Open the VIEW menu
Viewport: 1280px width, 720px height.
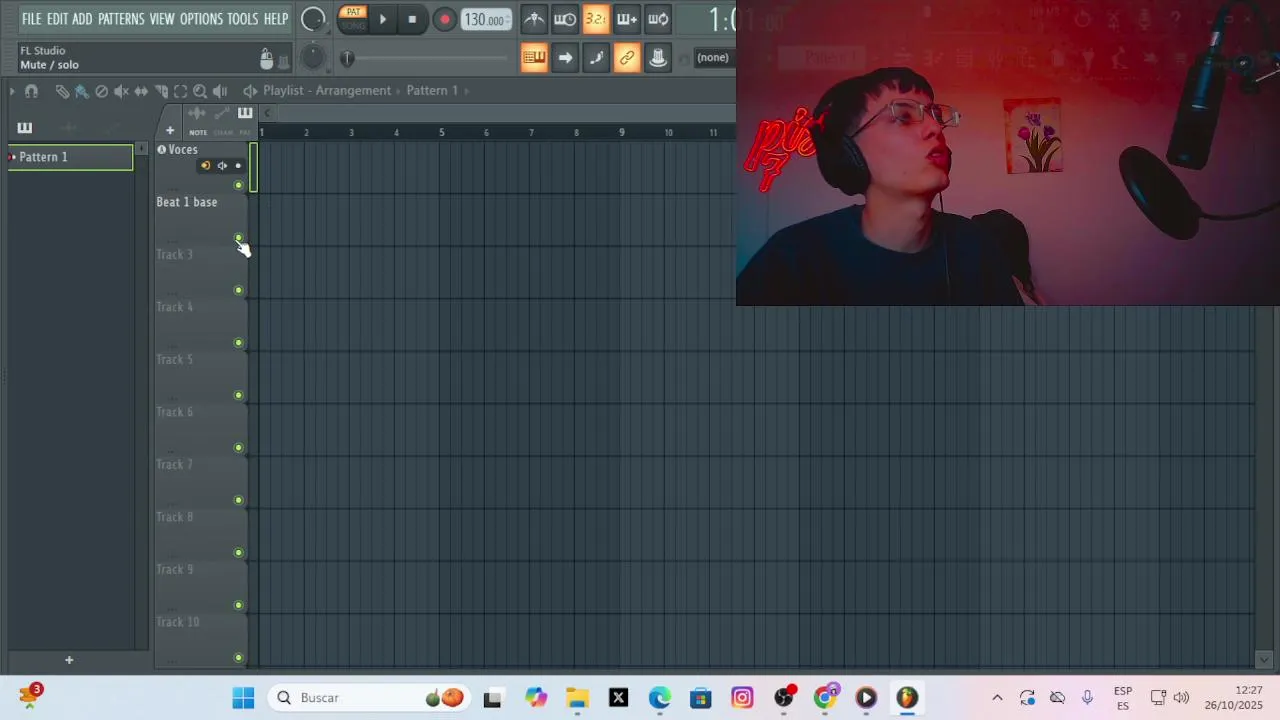162,19
